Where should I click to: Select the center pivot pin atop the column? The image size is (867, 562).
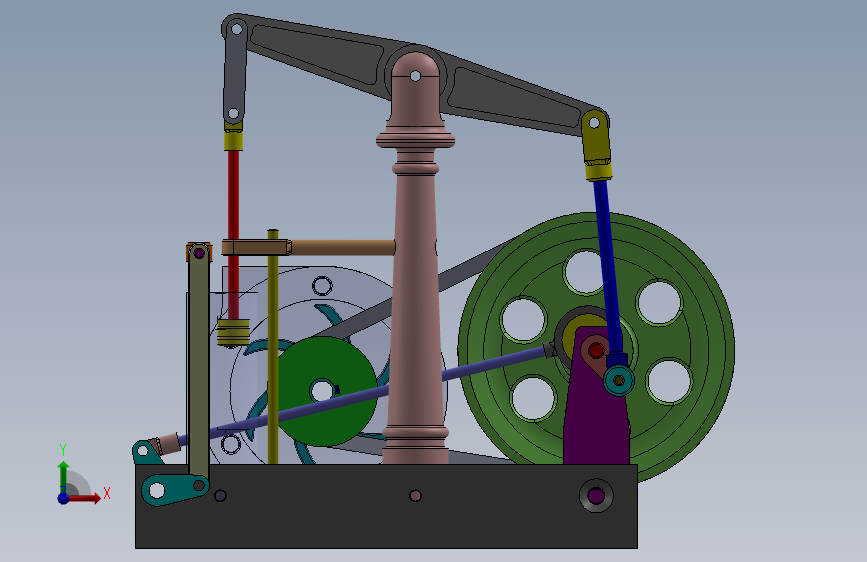click(x=415, y=76)
